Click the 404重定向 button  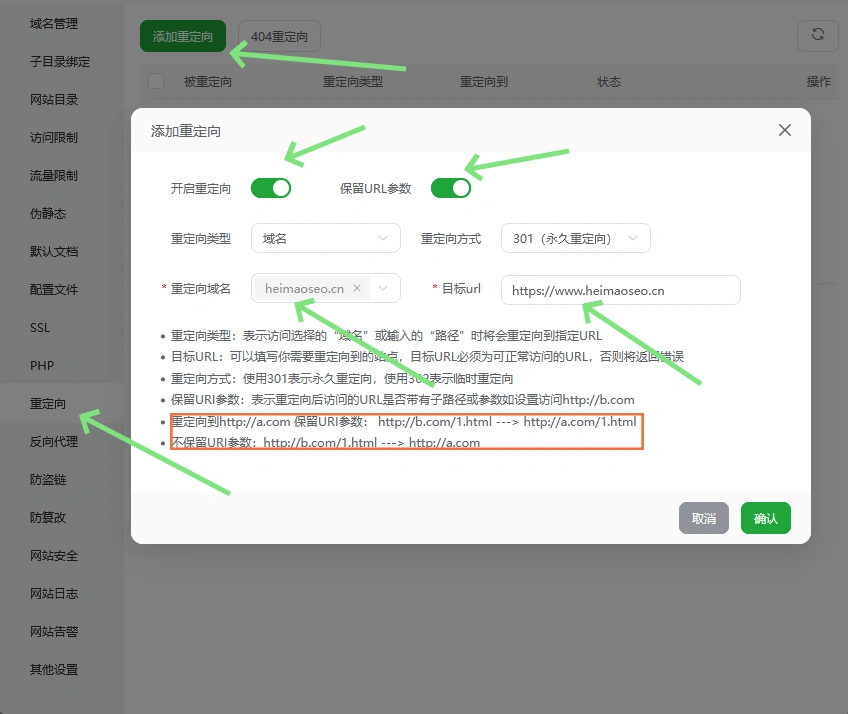pos(279,36)
